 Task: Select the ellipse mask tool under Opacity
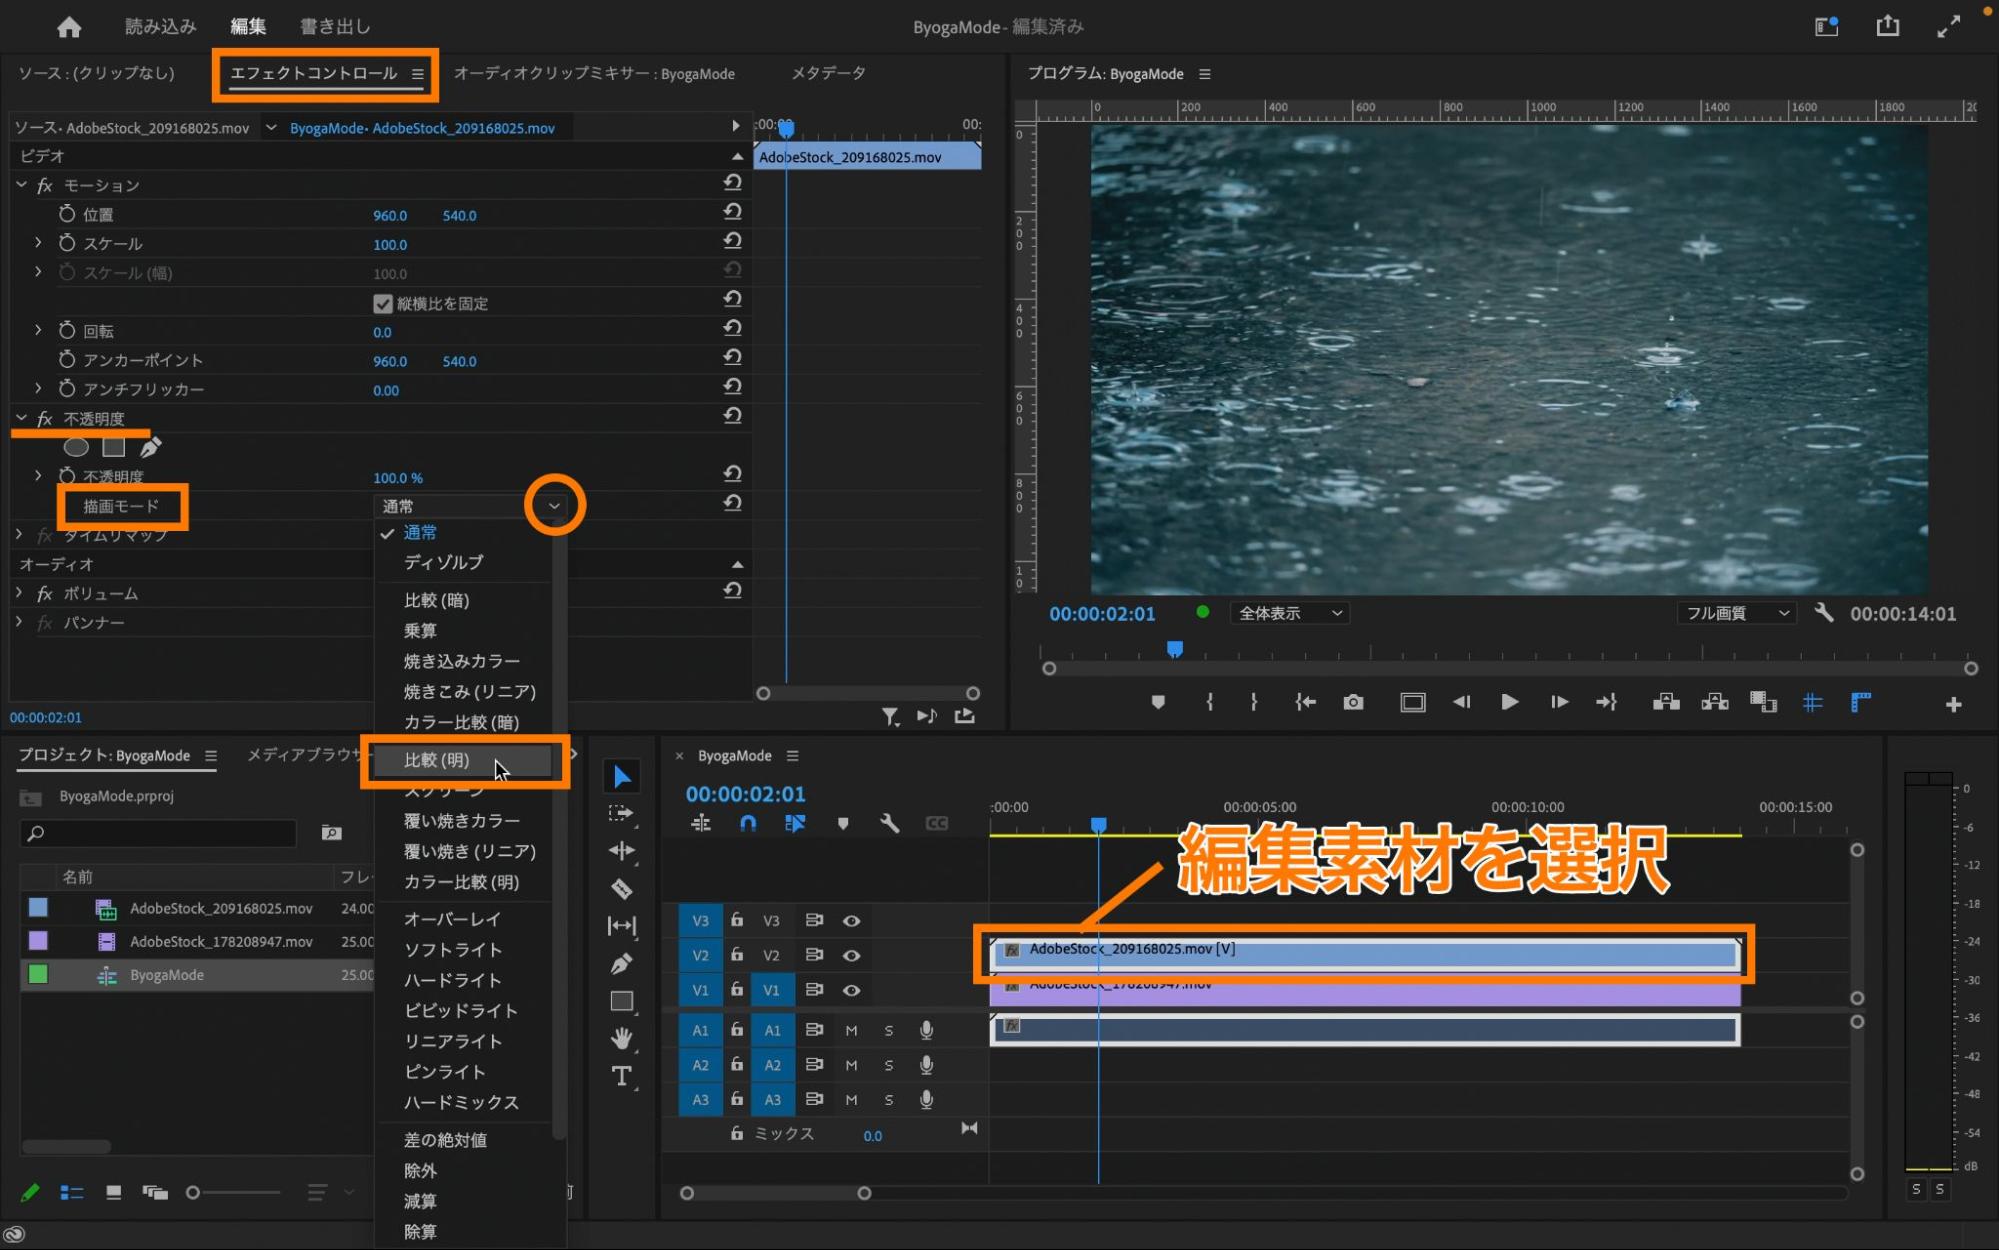click(76, 448)
